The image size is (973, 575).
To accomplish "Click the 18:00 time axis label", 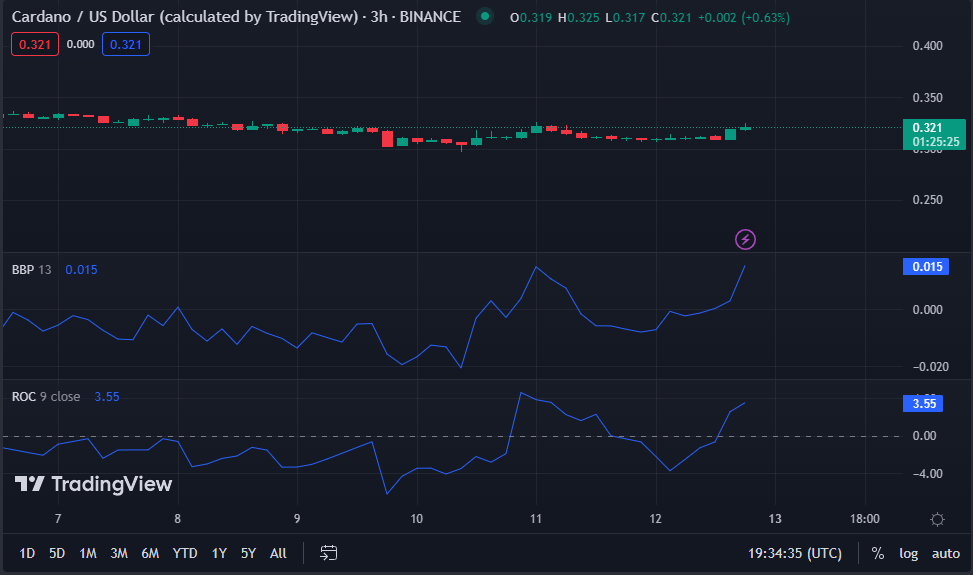I will (864, 519).
